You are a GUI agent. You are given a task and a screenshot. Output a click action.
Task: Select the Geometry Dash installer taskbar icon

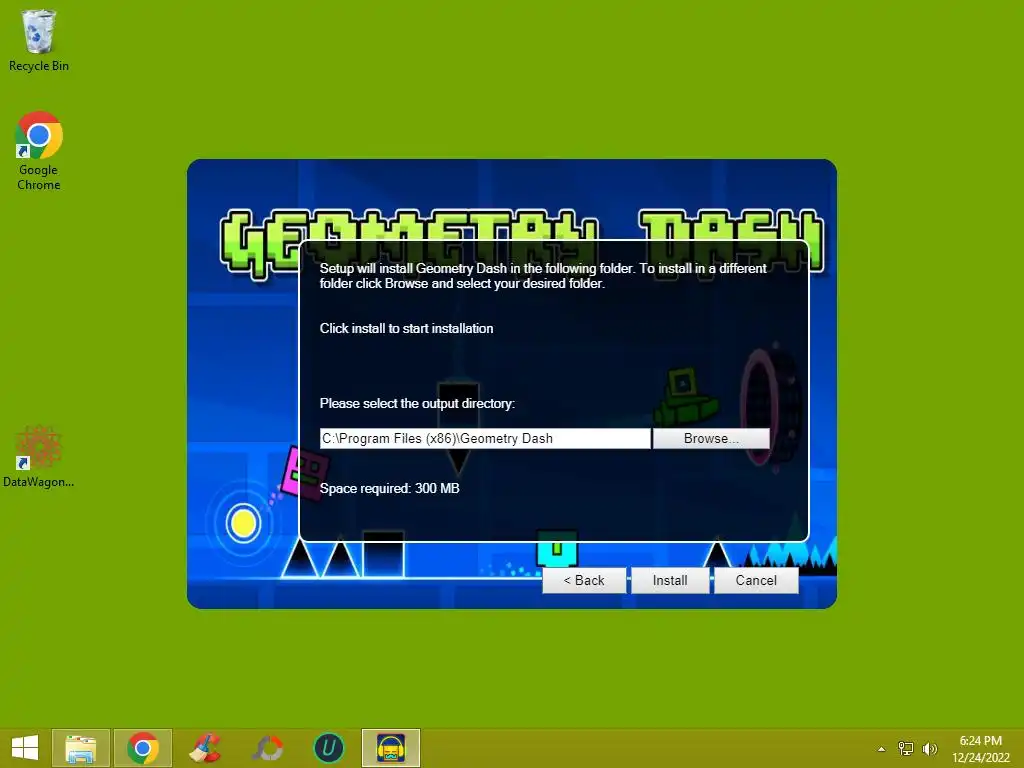(x=391, y=748)
